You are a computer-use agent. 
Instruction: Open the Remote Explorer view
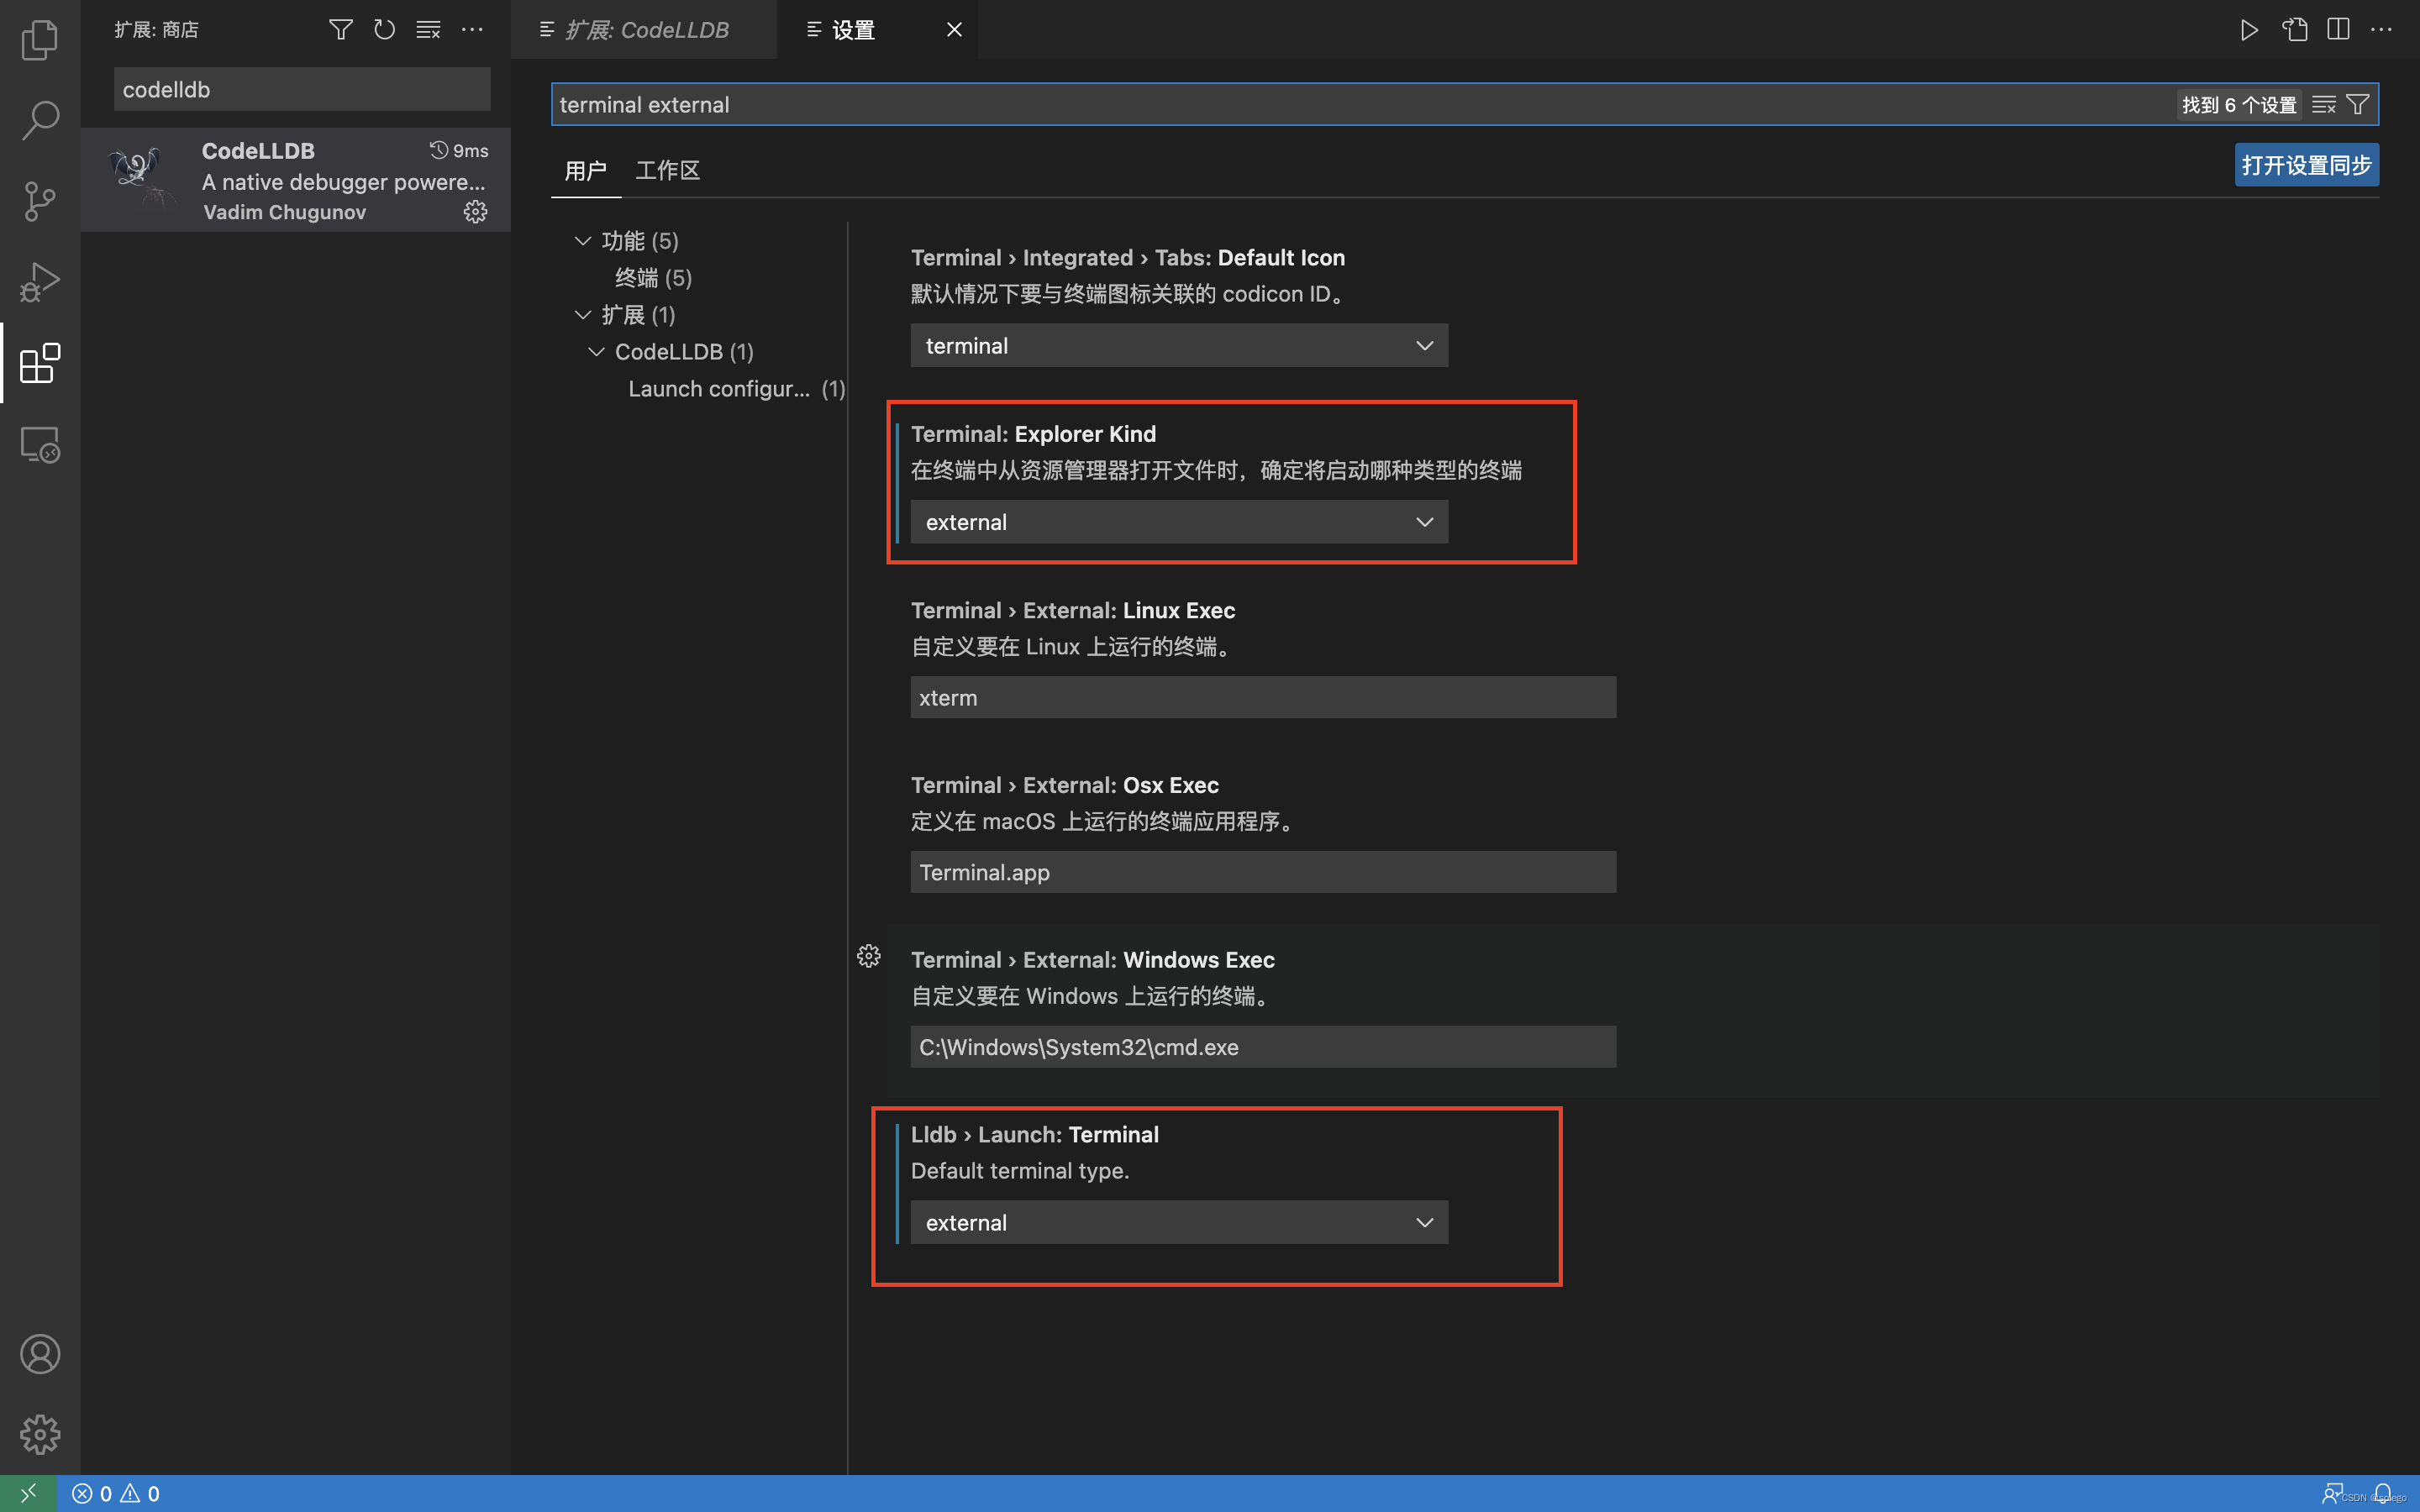[x=40, y=444]
